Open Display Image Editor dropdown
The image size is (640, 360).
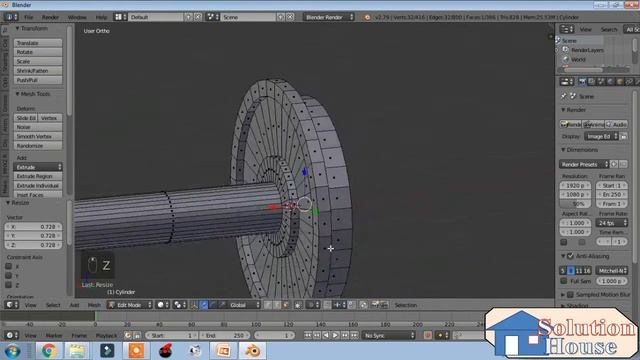(x=601, y=136)
